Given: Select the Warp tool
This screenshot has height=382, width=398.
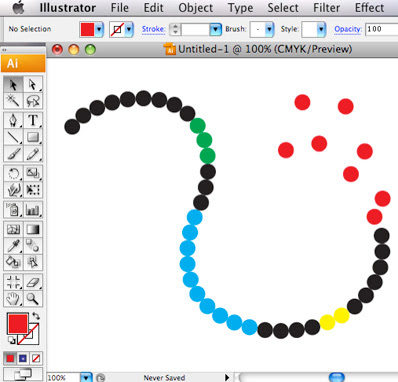Looking at the screenshot, I should (x=13, y=190).
